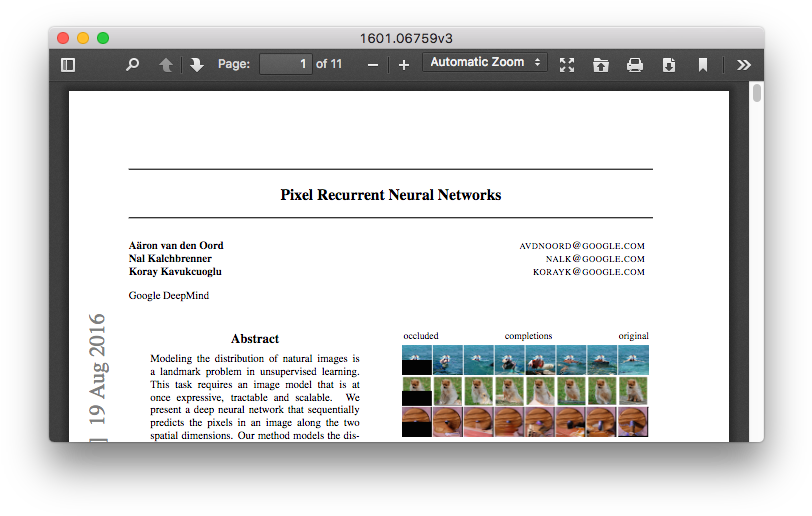The width and height of the screenshot is (812, 516).
Task: Click the email AVDNOORD@GOOGLE.COM
Action: tap(582, 246)
